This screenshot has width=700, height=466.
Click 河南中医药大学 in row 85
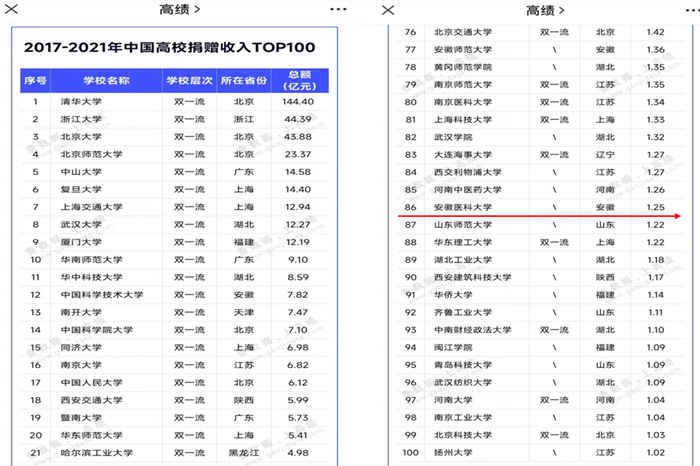click(x=468, y=190)
